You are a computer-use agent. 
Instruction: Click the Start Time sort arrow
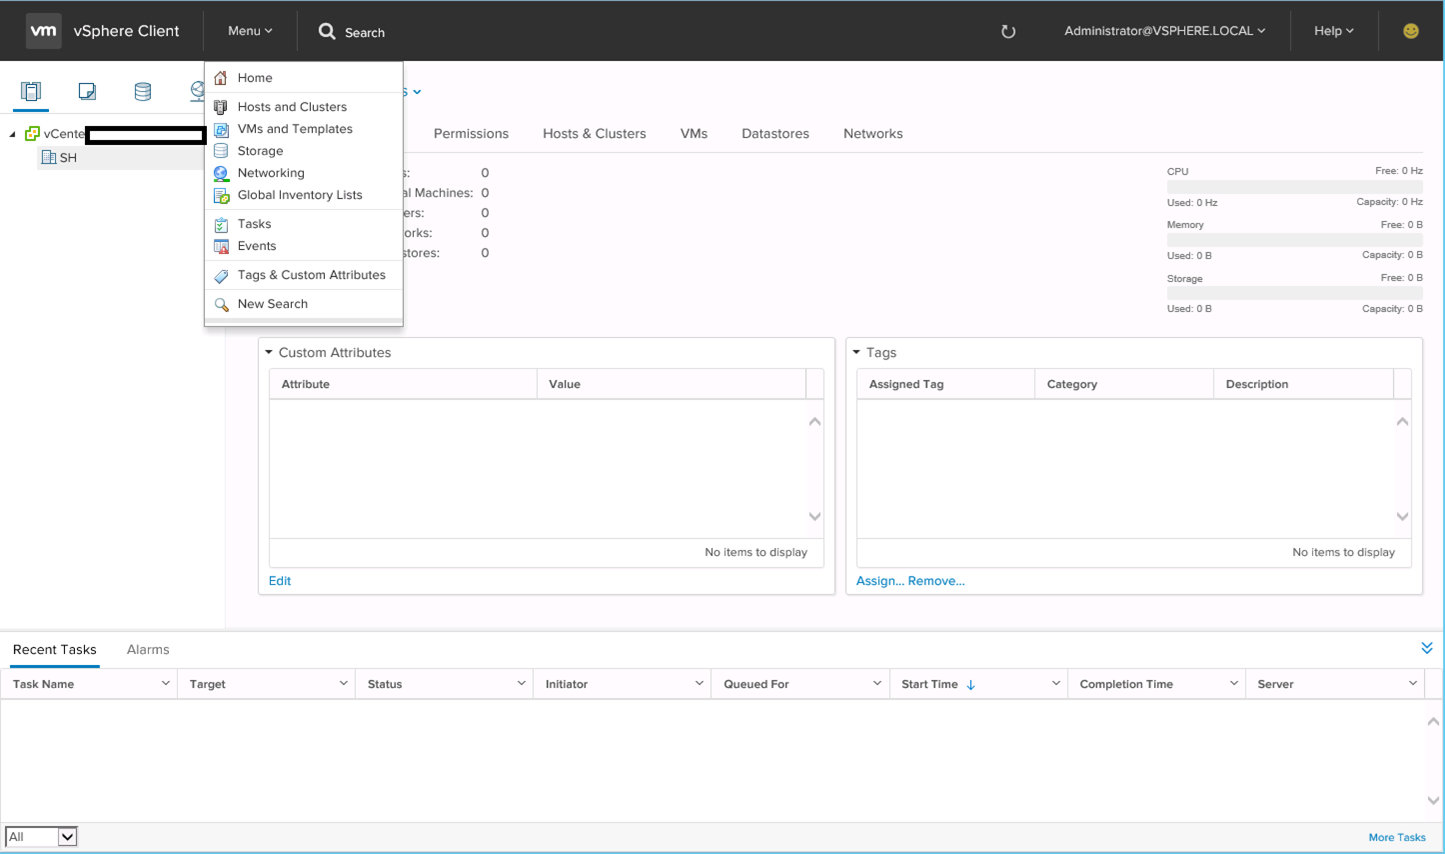coord(971,685)
